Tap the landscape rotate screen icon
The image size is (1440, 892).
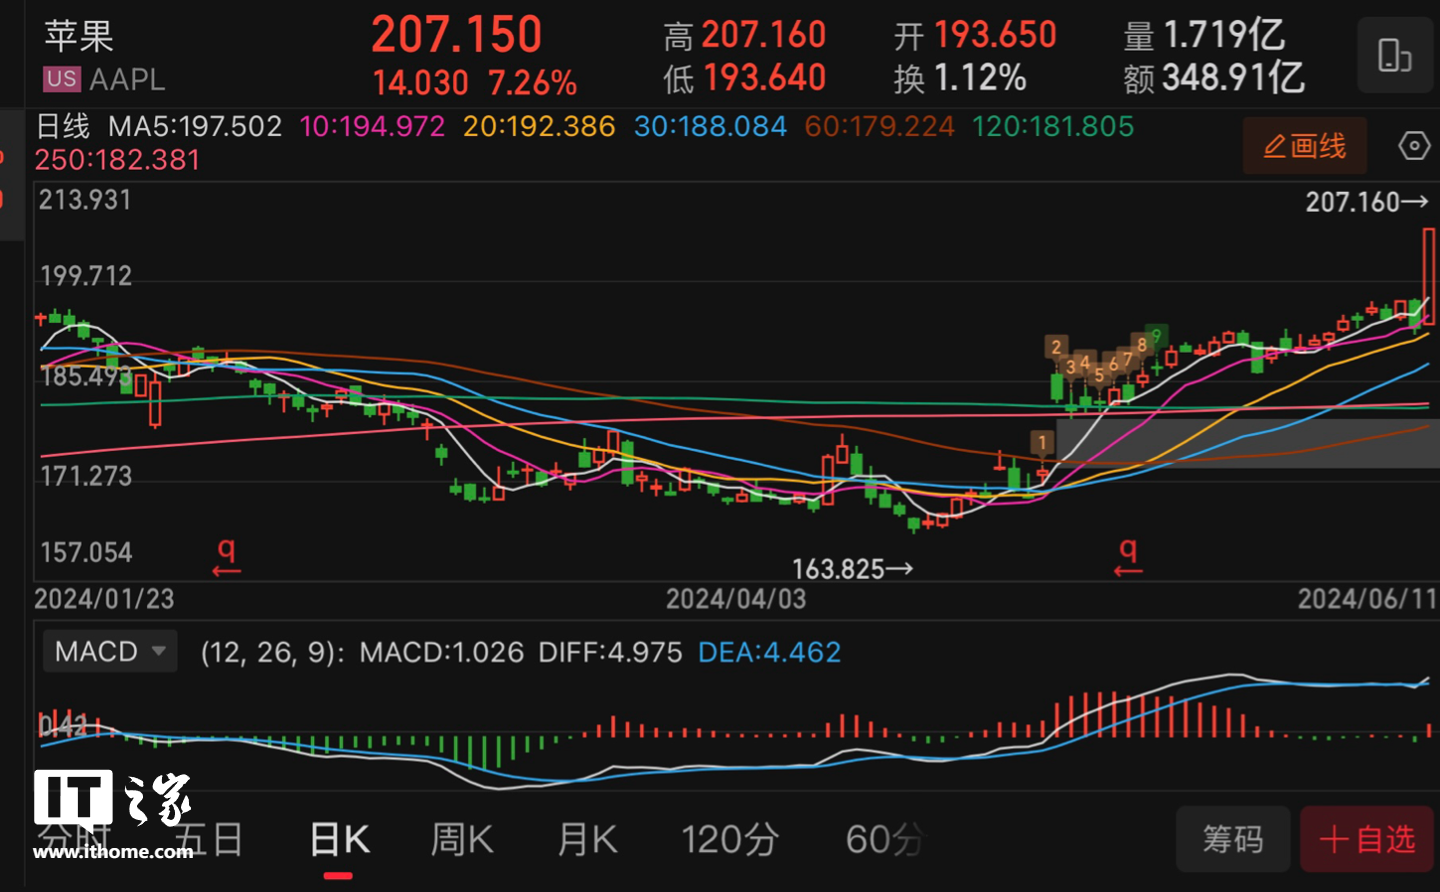click(x=1395, y=55)
